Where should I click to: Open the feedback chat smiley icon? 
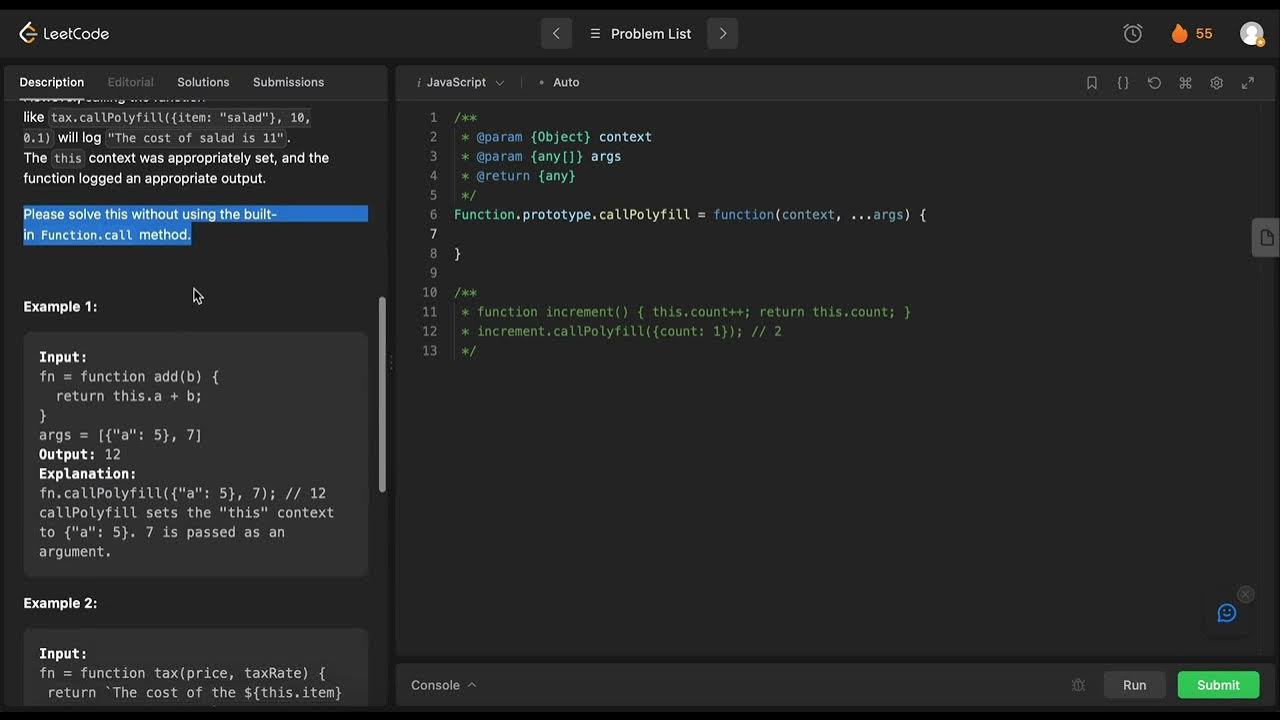click(1227, 613)
